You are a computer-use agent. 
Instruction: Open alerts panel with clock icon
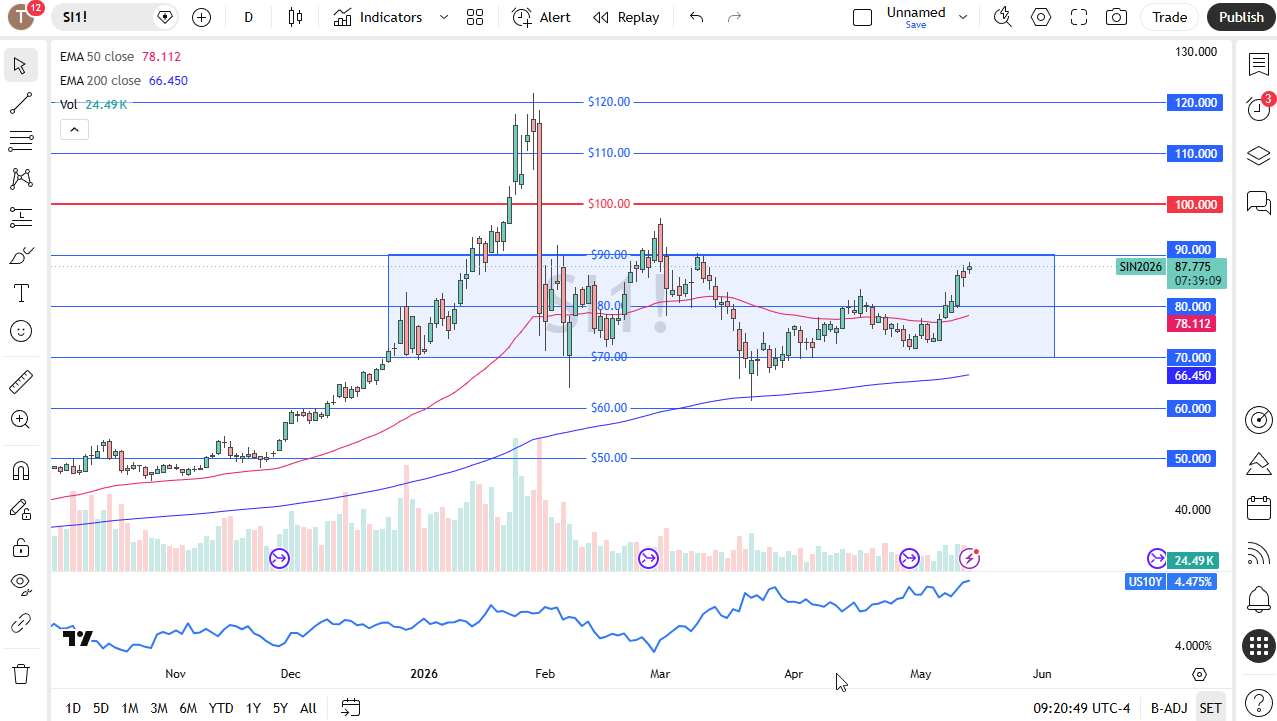click(x=1258, y=110)
